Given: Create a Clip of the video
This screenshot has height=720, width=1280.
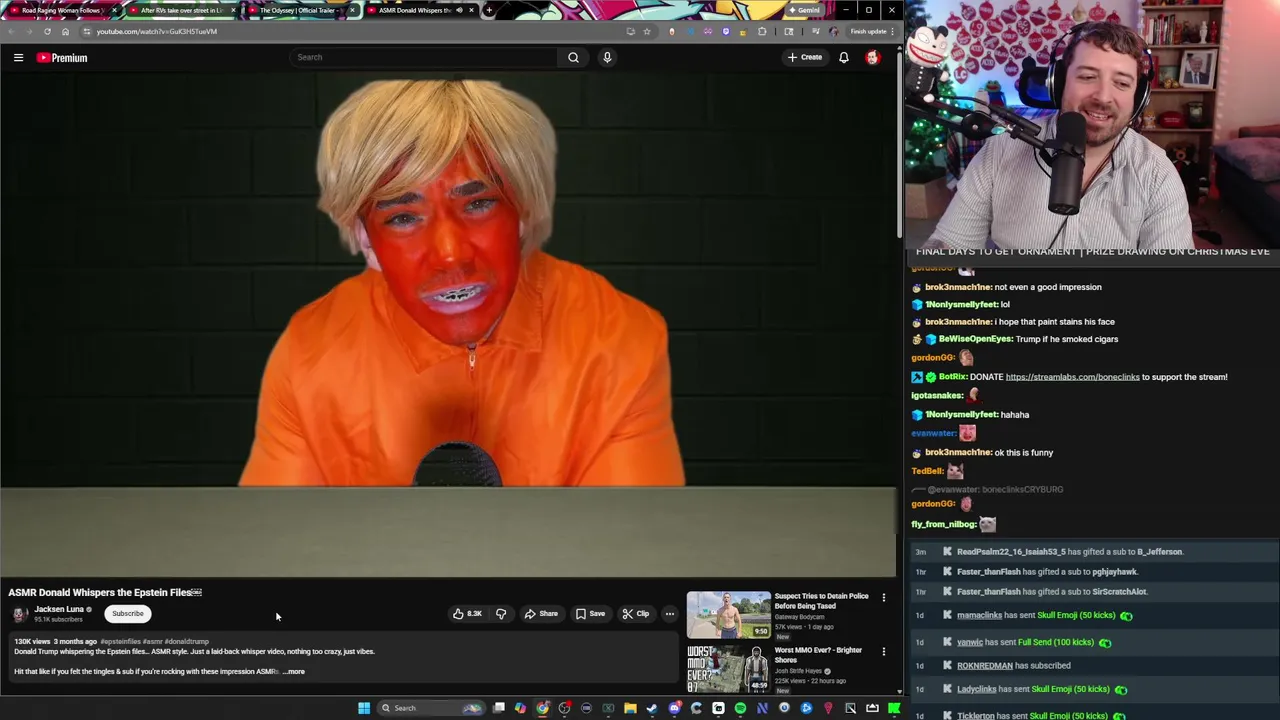Looking at the screenshot, I should 635,614.
